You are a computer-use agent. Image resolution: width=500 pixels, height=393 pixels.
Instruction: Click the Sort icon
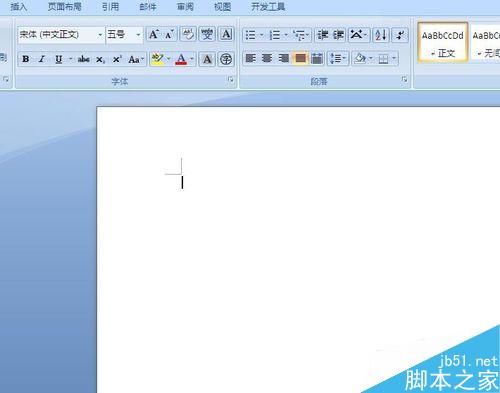(380, 35)
